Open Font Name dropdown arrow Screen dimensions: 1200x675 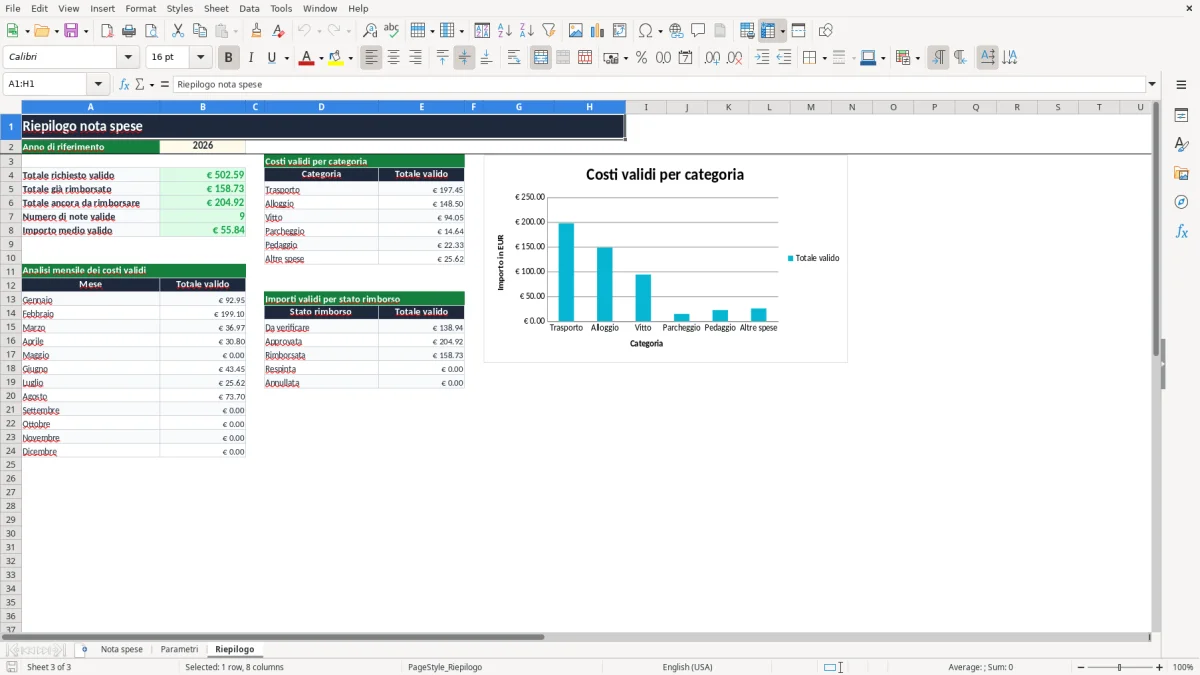(x=128, y=58)
